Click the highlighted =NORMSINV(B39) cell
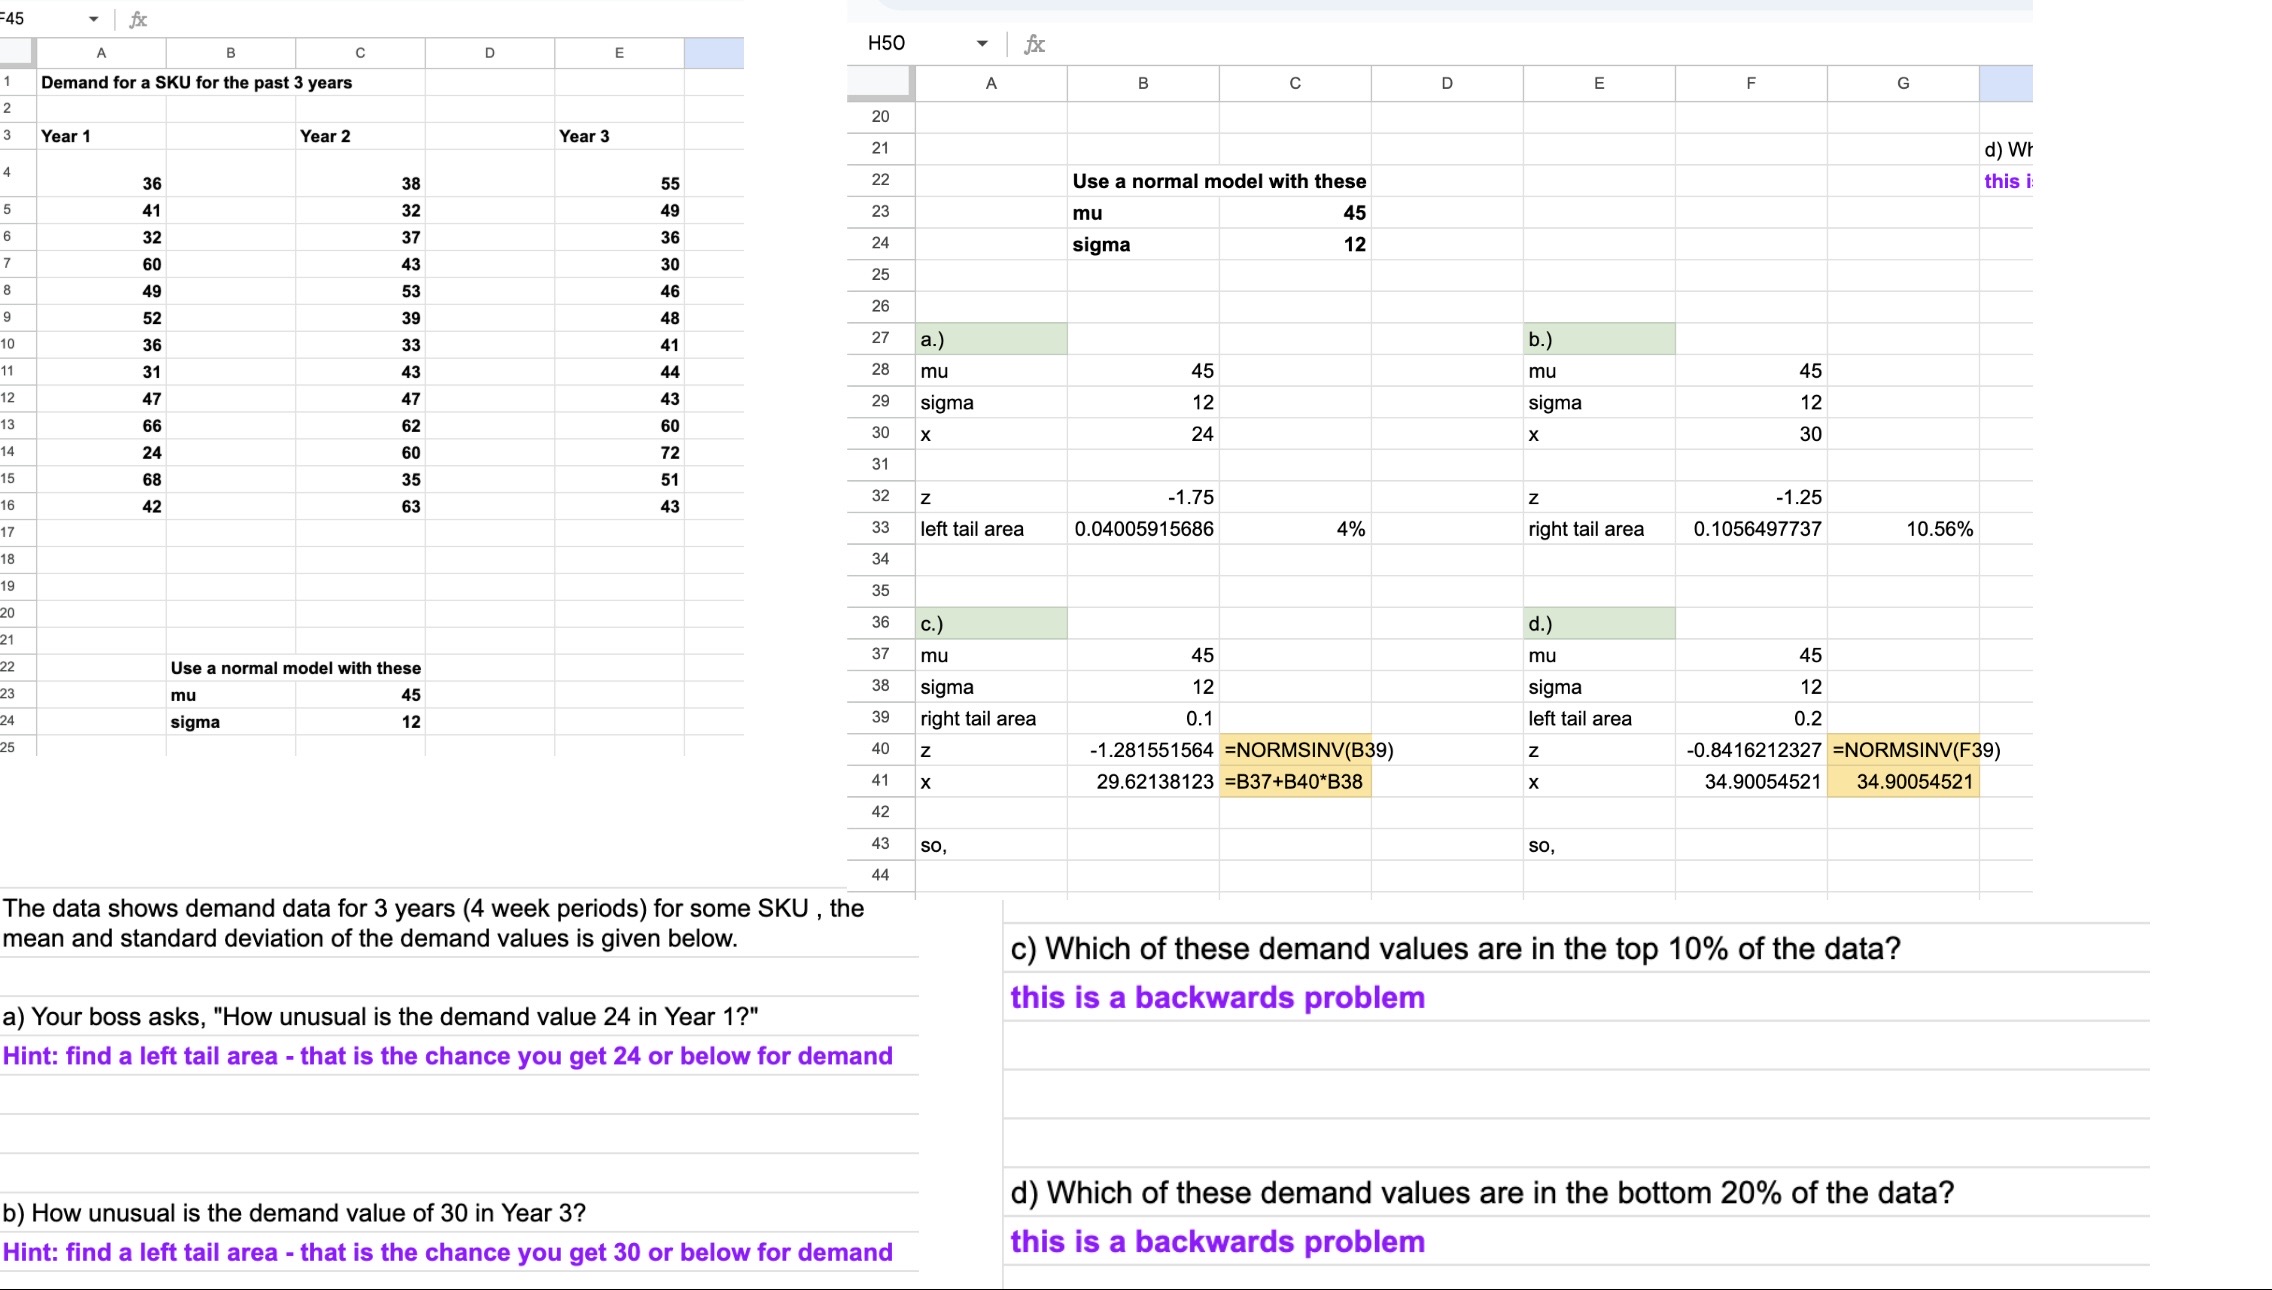This screenshot has height=1290, width=2272. 1294,750
